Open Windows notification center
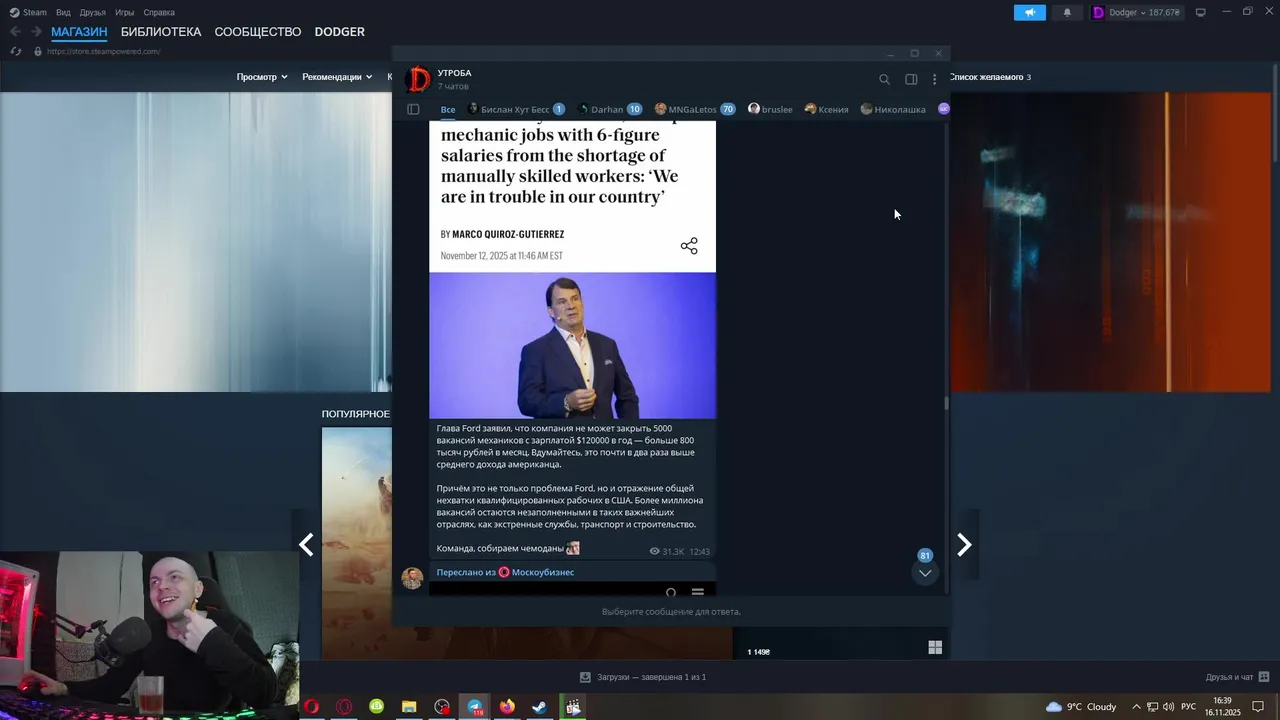This screenshot has height=720, width=1280. tap(1258, 707)
